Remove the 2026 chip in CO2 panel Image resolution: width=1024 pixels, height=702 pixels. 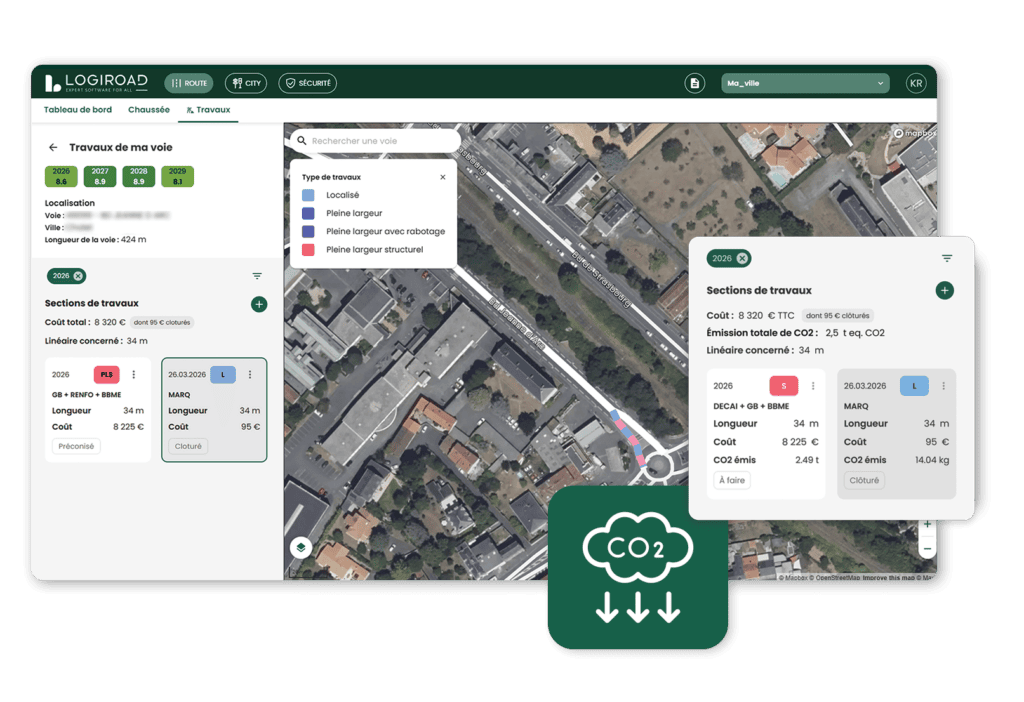click(x=743, y=259)
